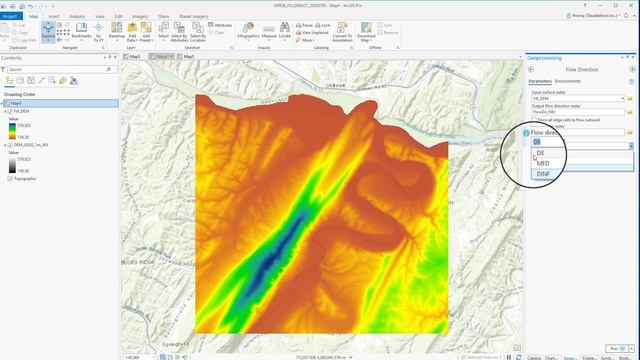The height and width of the screenshot is (360, 640).
Task: Open the Project tab
Action: 11,16
